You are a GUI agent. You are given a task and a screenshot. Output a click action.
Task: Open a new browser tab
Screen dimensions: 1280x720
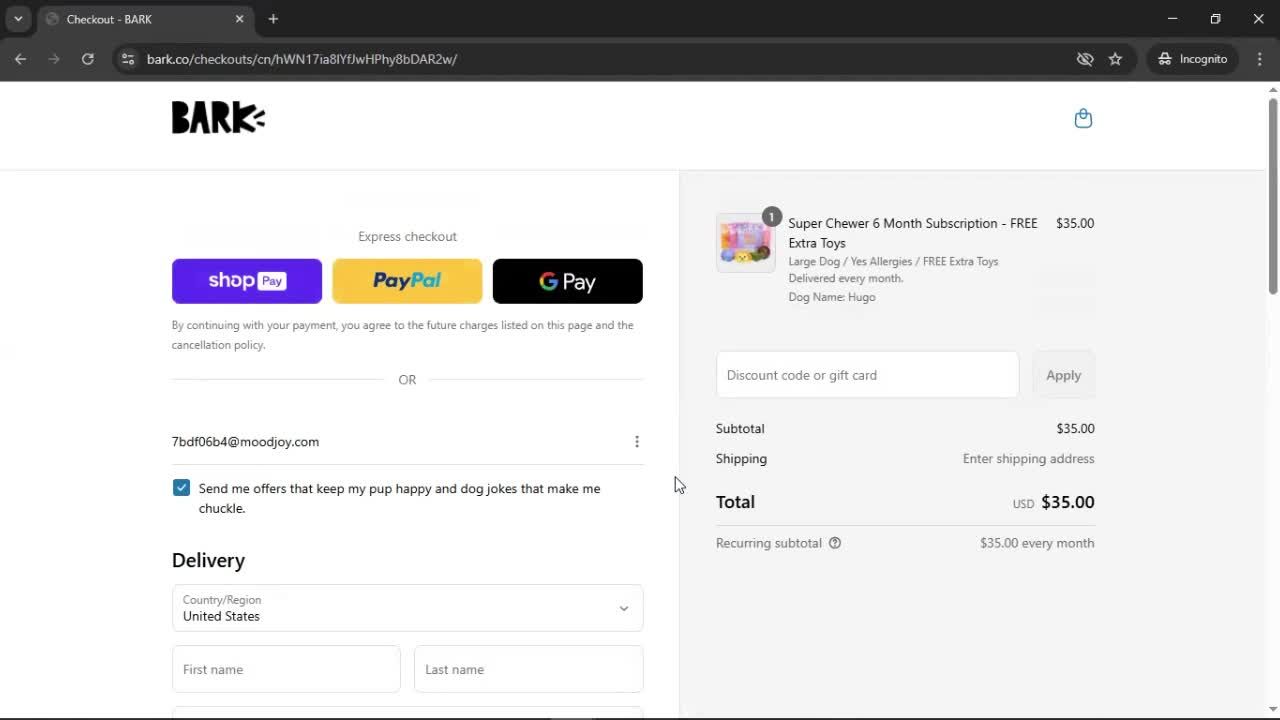pyautogui.click(x=273, y=19)
